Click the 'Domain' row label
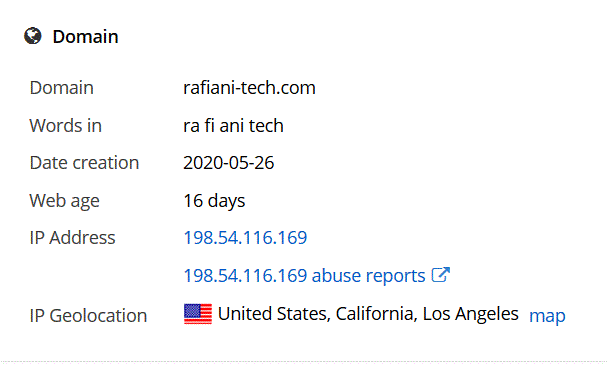Screen dimensions: 608x367 pyautogui.click(x=61, y=88)
